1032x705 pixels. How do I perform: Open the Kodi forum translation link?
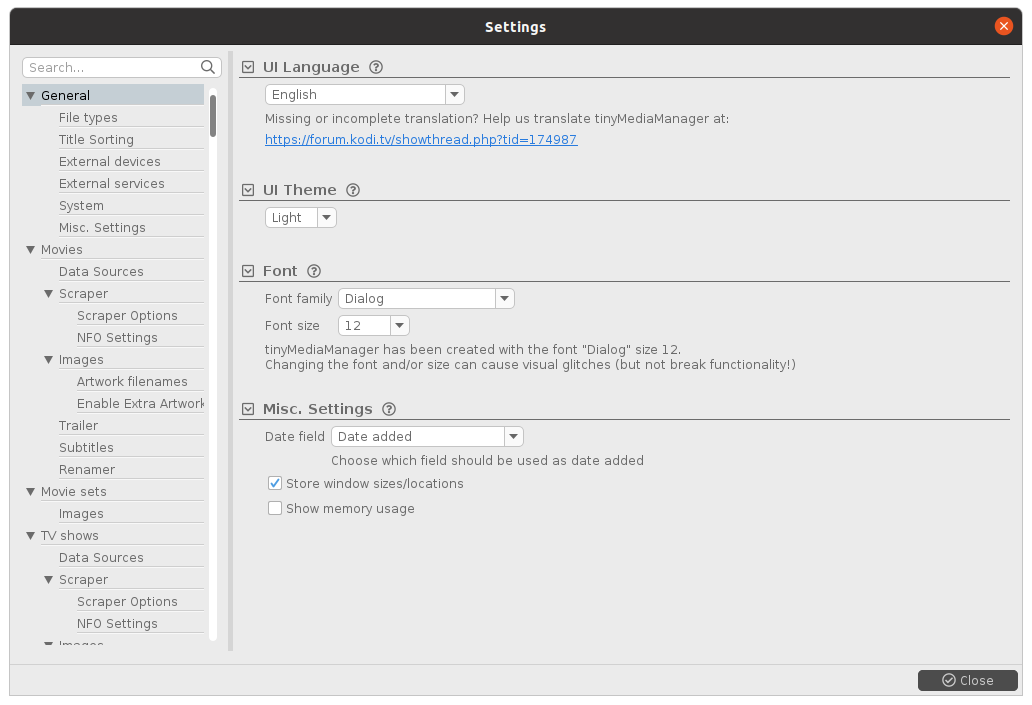tap(421, 140)
